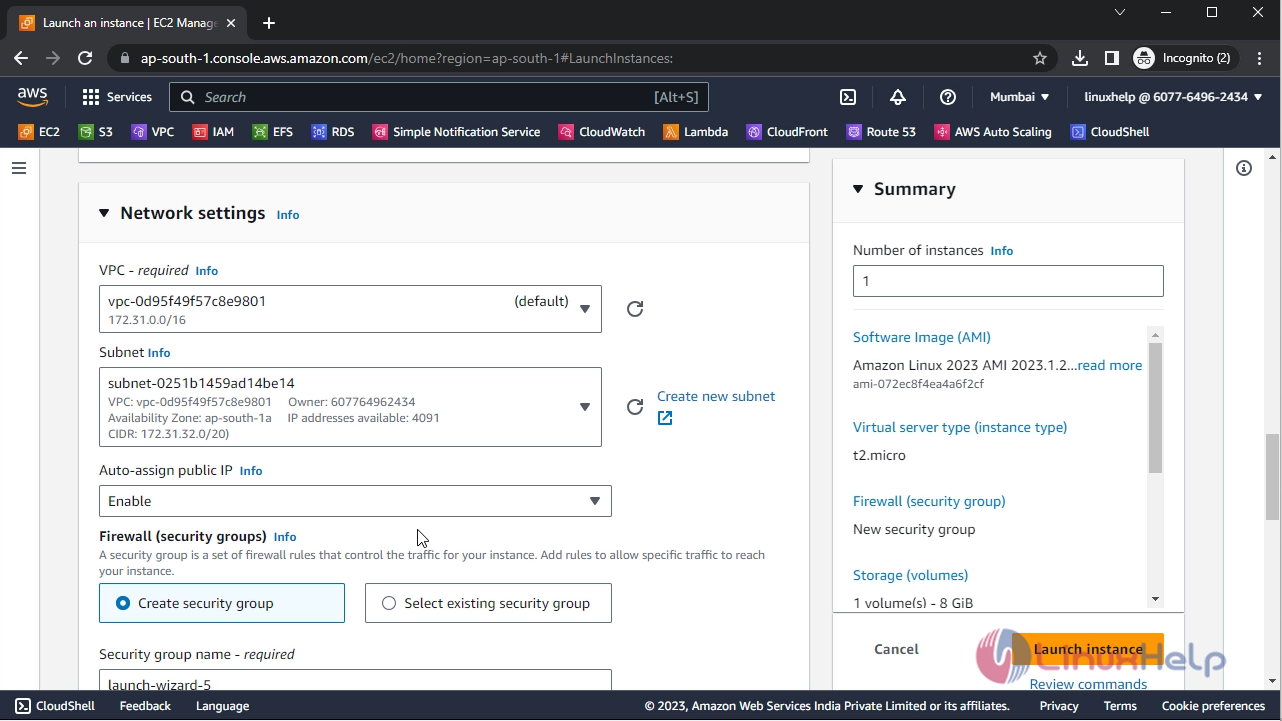Open Auto-assign public IP dropdown
The image size is (1282, 721).
coord(355,501)
